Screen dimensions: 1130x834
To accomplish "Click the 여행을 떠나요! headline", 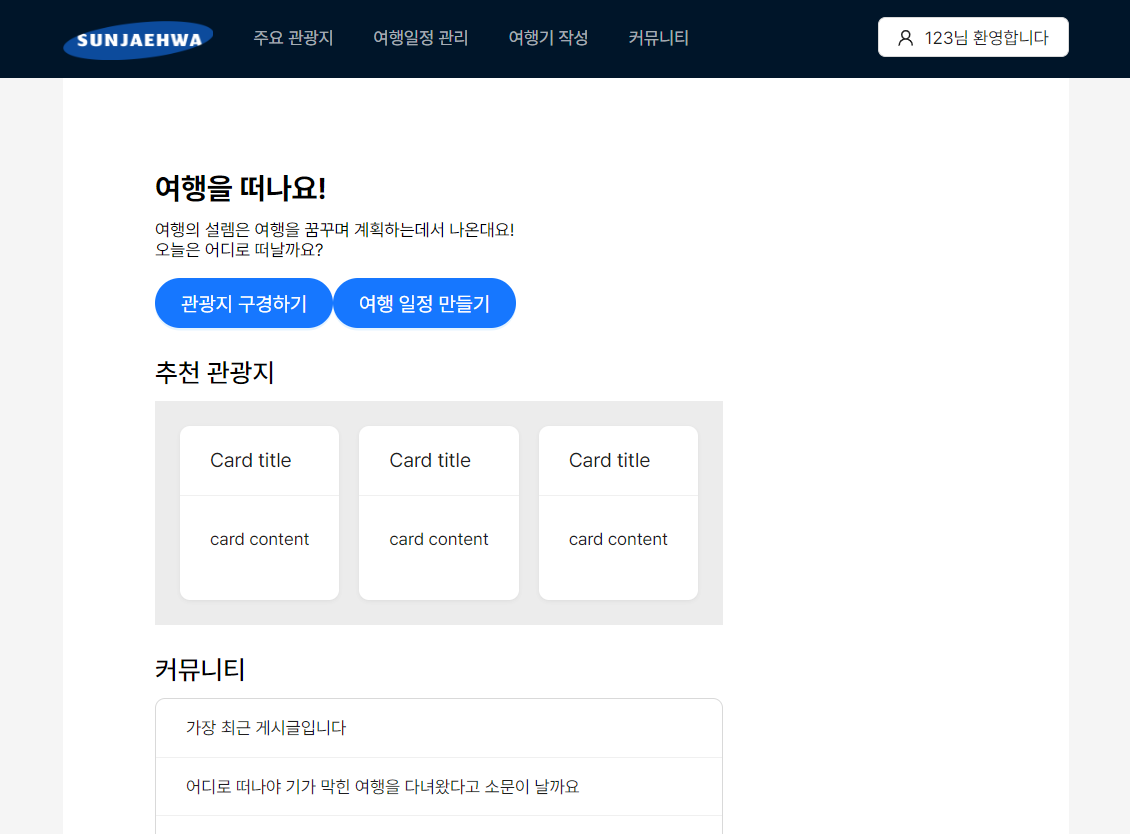I will coord(241,188).
